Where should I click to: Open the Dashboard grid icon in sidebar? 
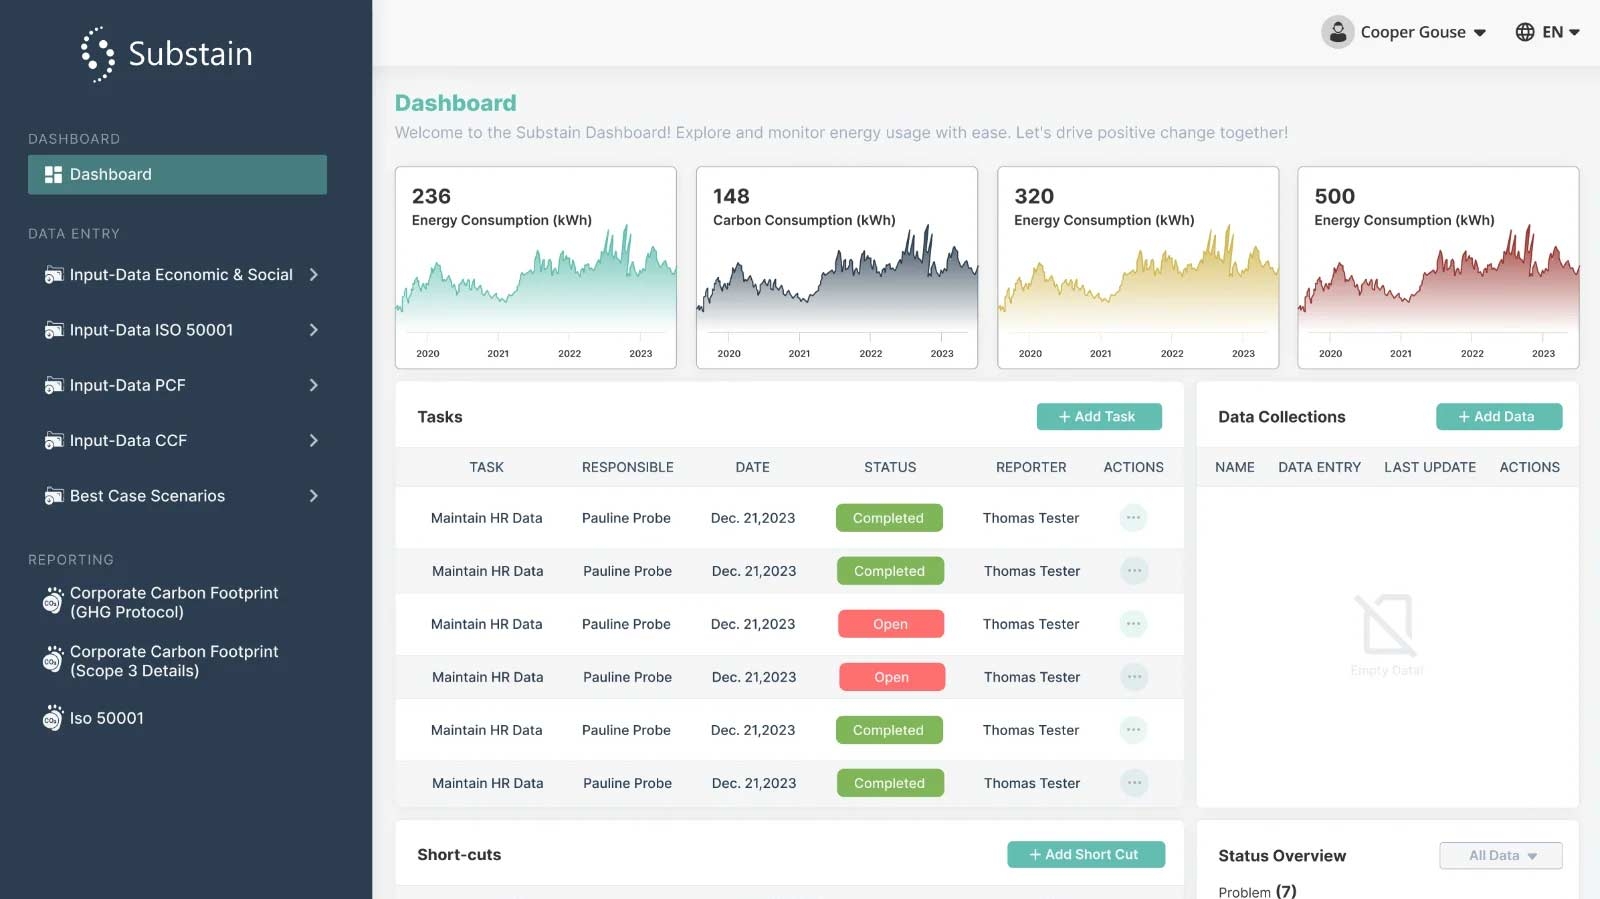(53, 174)
